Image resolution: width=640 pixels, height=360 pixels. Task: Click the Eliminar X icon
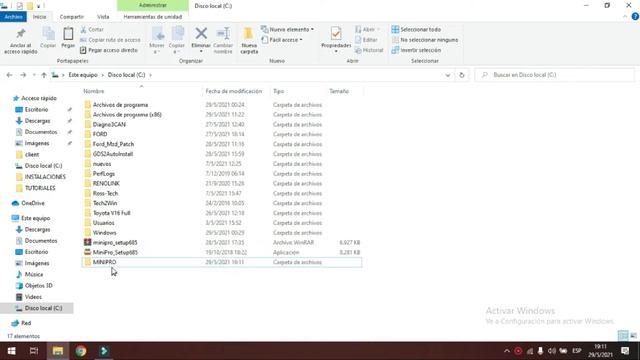(x=201, y=33)
